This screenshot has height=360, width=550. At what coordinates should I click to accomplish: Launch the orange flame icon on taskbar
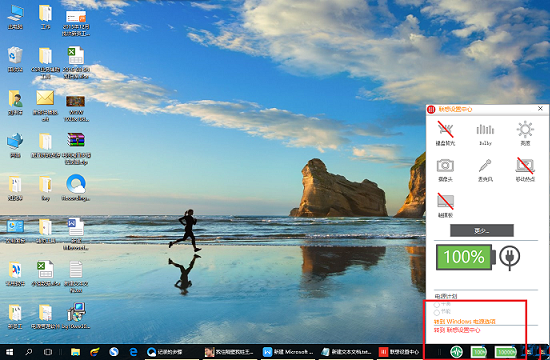[94, 352]
